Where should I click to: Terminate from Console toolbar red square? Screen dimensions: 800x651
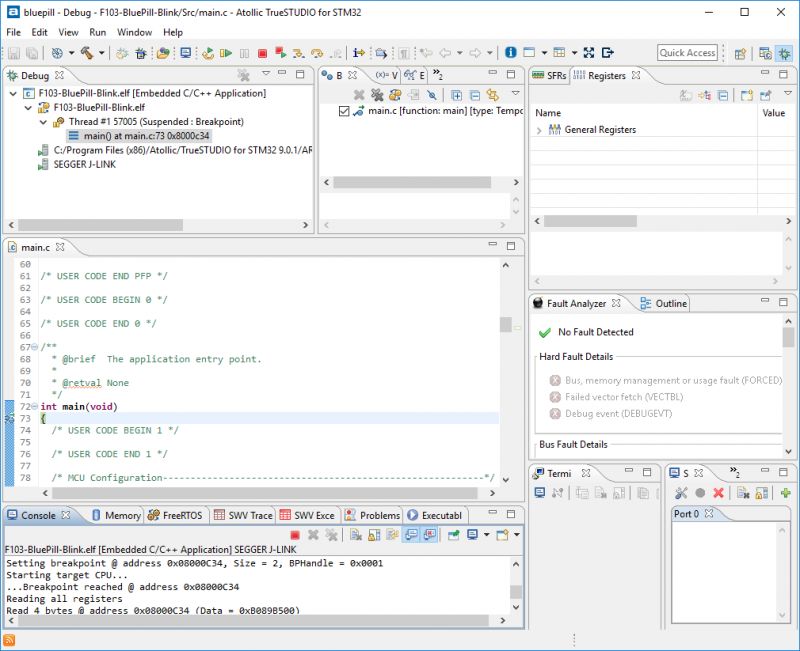294,535
